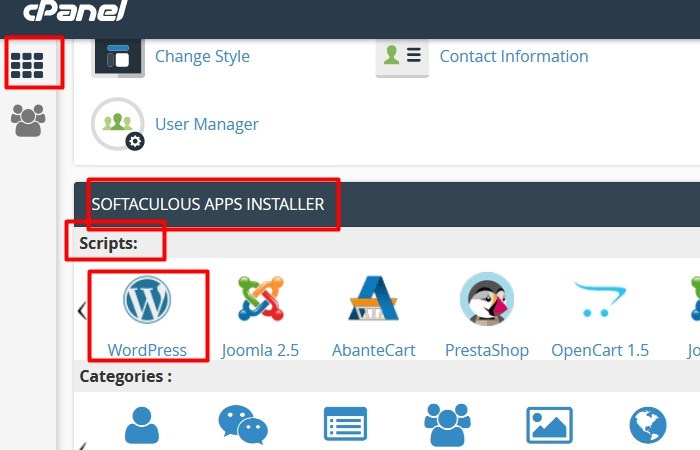Click the Scripts: label

(x=108, y=244)
